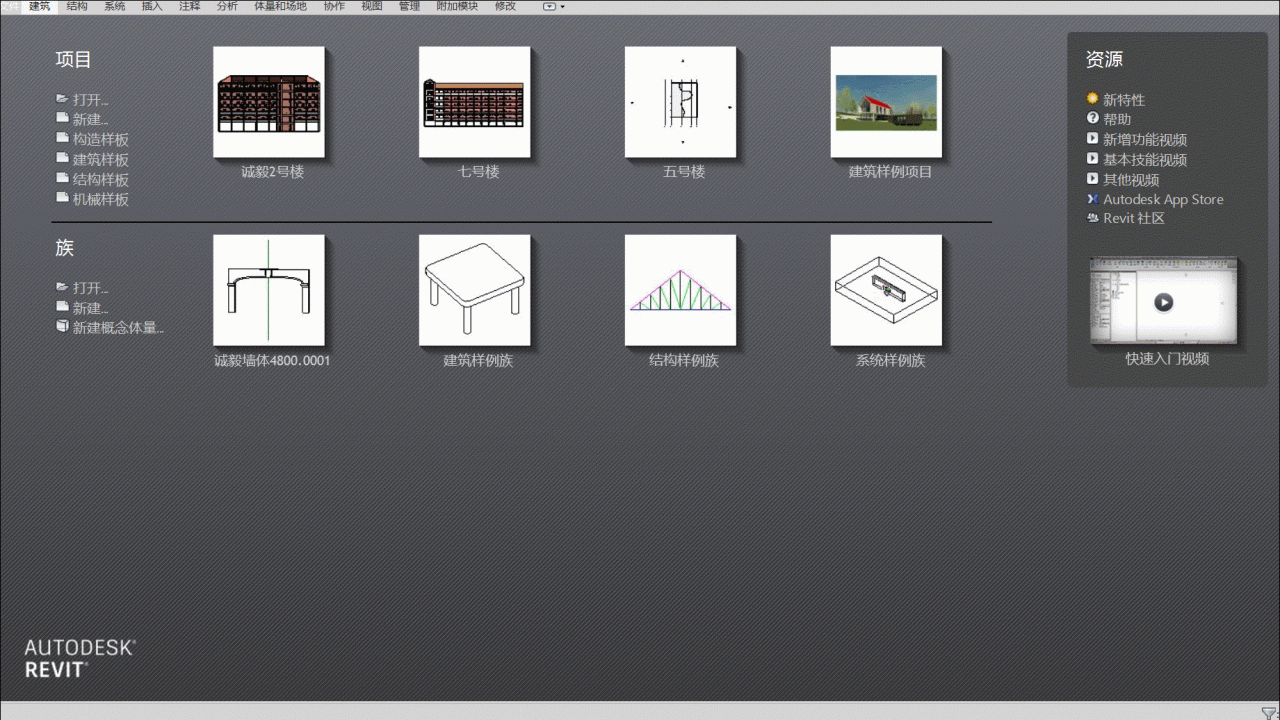The image size is (1280, 720).
Task: Click the 诚毅2号楼 project name label
Action: pyautogui.click(x=272, y=172)
